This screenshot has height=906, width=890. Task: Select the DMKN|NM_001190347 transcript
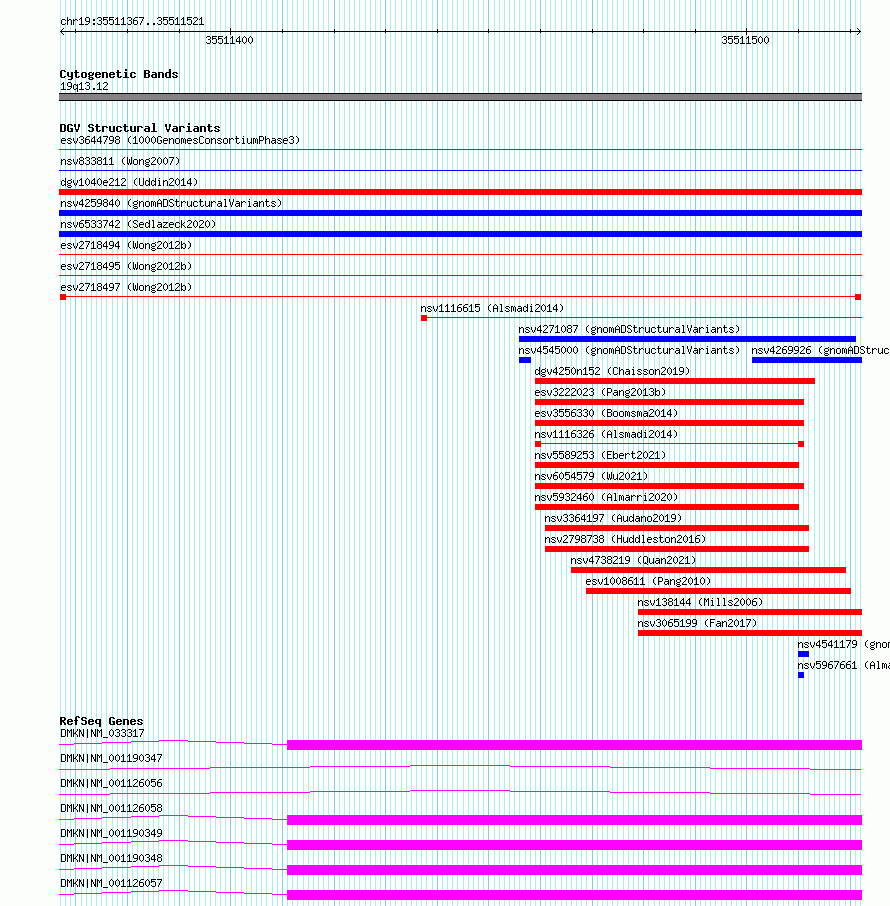pyautogui.click(x=111, y=758)
